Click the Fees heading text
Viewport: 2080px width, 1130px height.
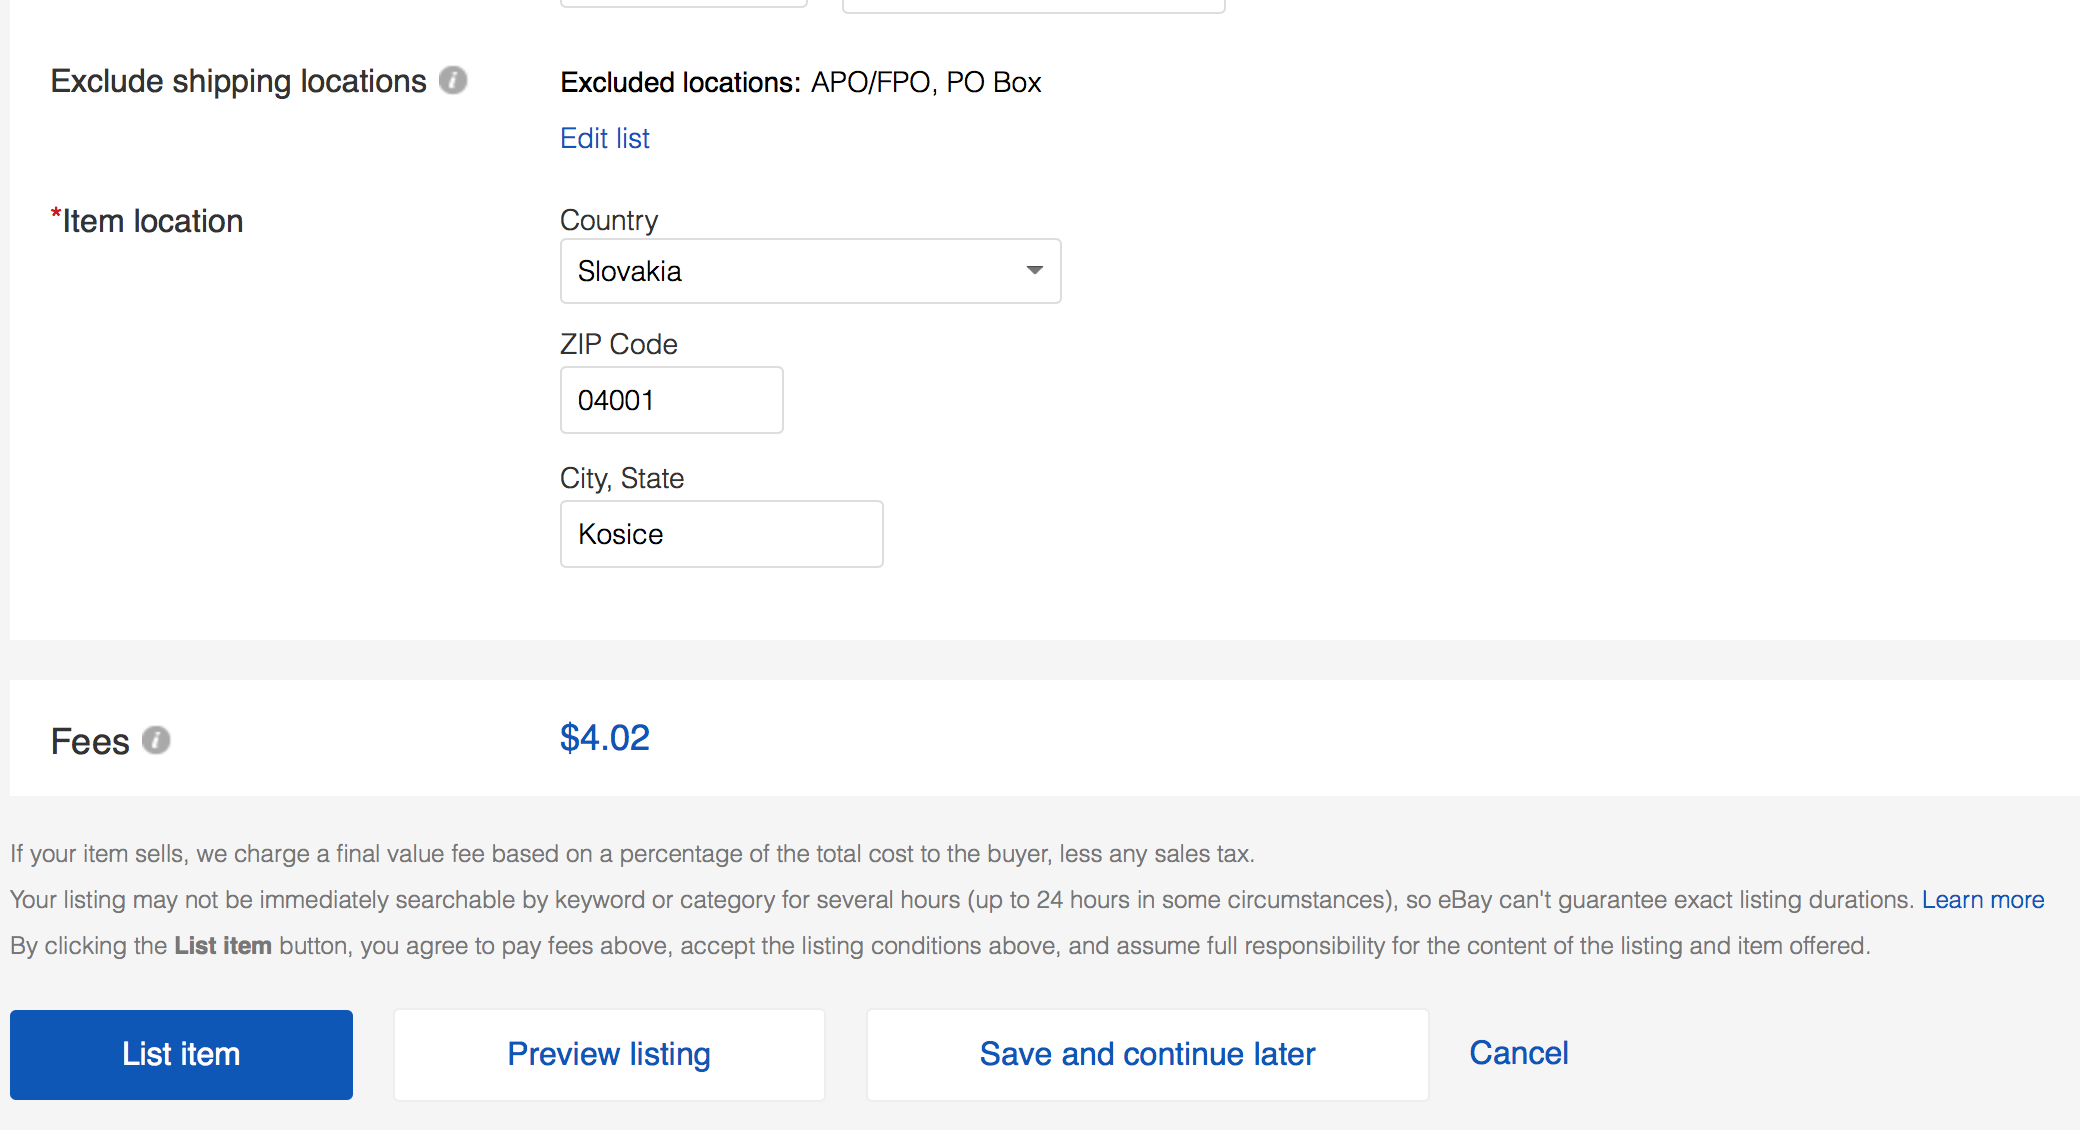coord(90,742)
